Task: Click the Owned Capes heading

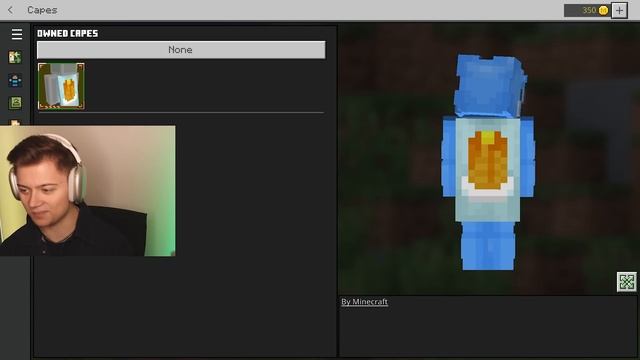Action: (68, 33)
